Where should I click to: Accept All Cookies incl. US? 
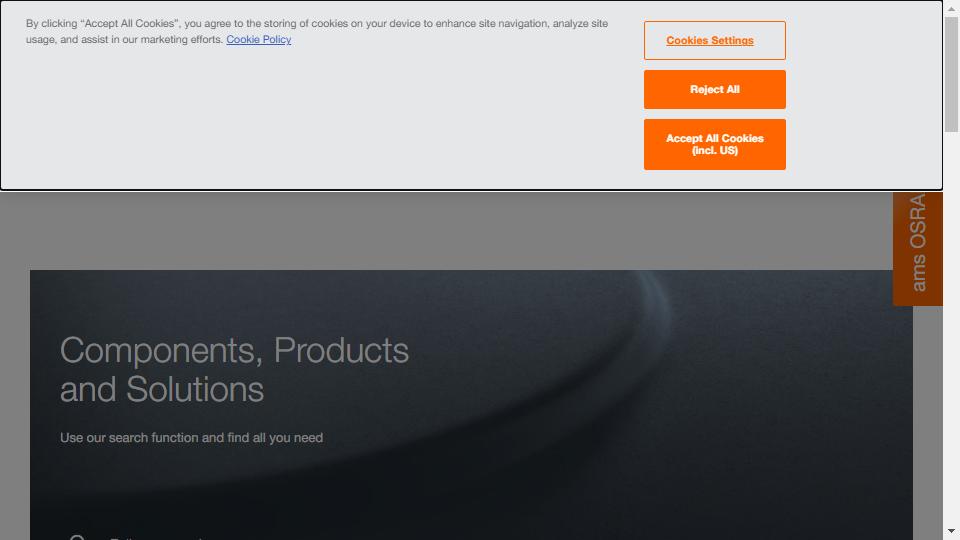tap(714, 144)
